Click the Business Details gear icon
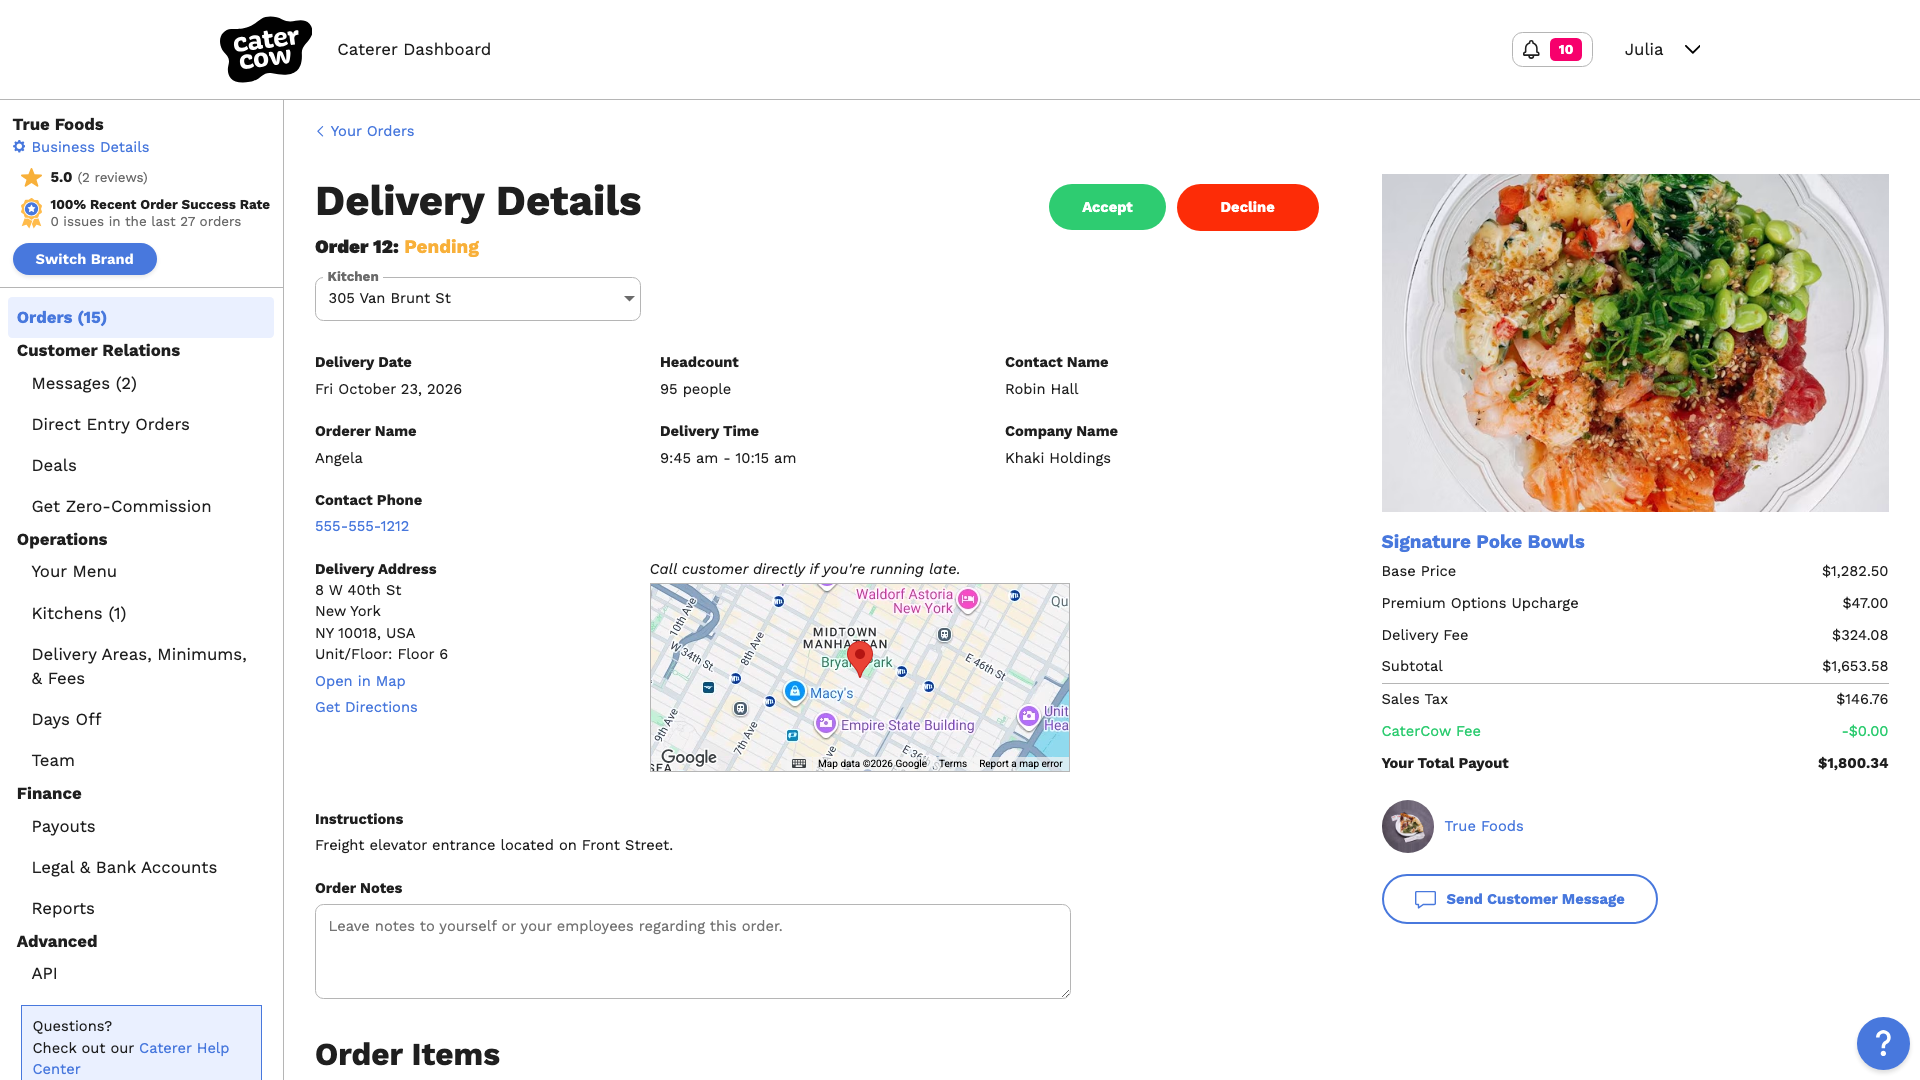Image resolution: width=1920 pixels, height=1080 pixels. click(x=19, y=147)
